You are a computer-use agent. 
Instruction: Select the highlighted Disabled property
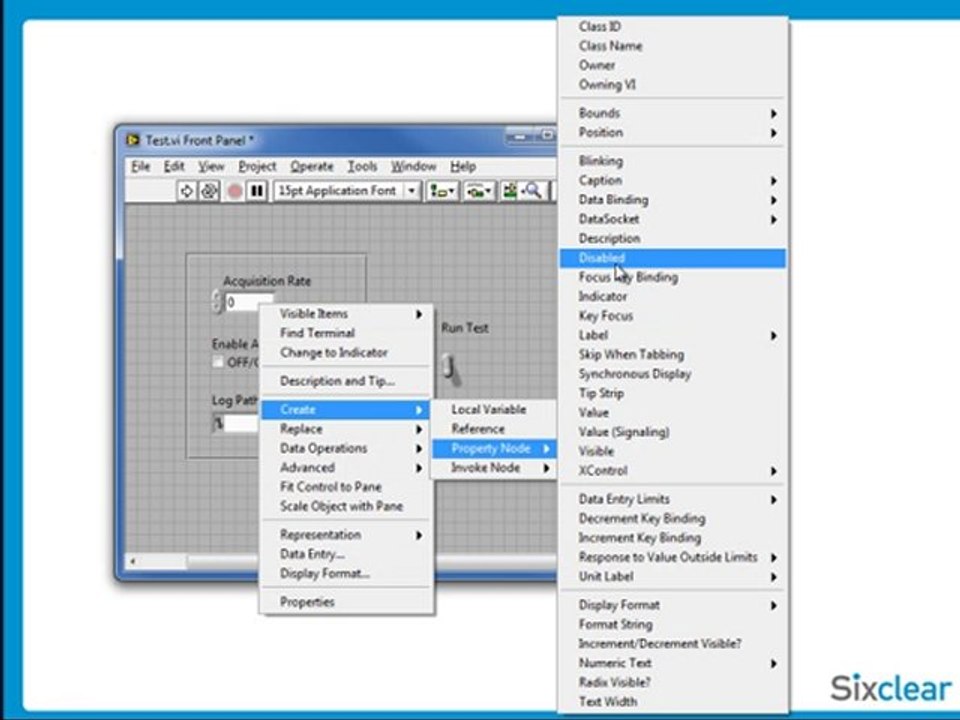[x=673, y=258]
